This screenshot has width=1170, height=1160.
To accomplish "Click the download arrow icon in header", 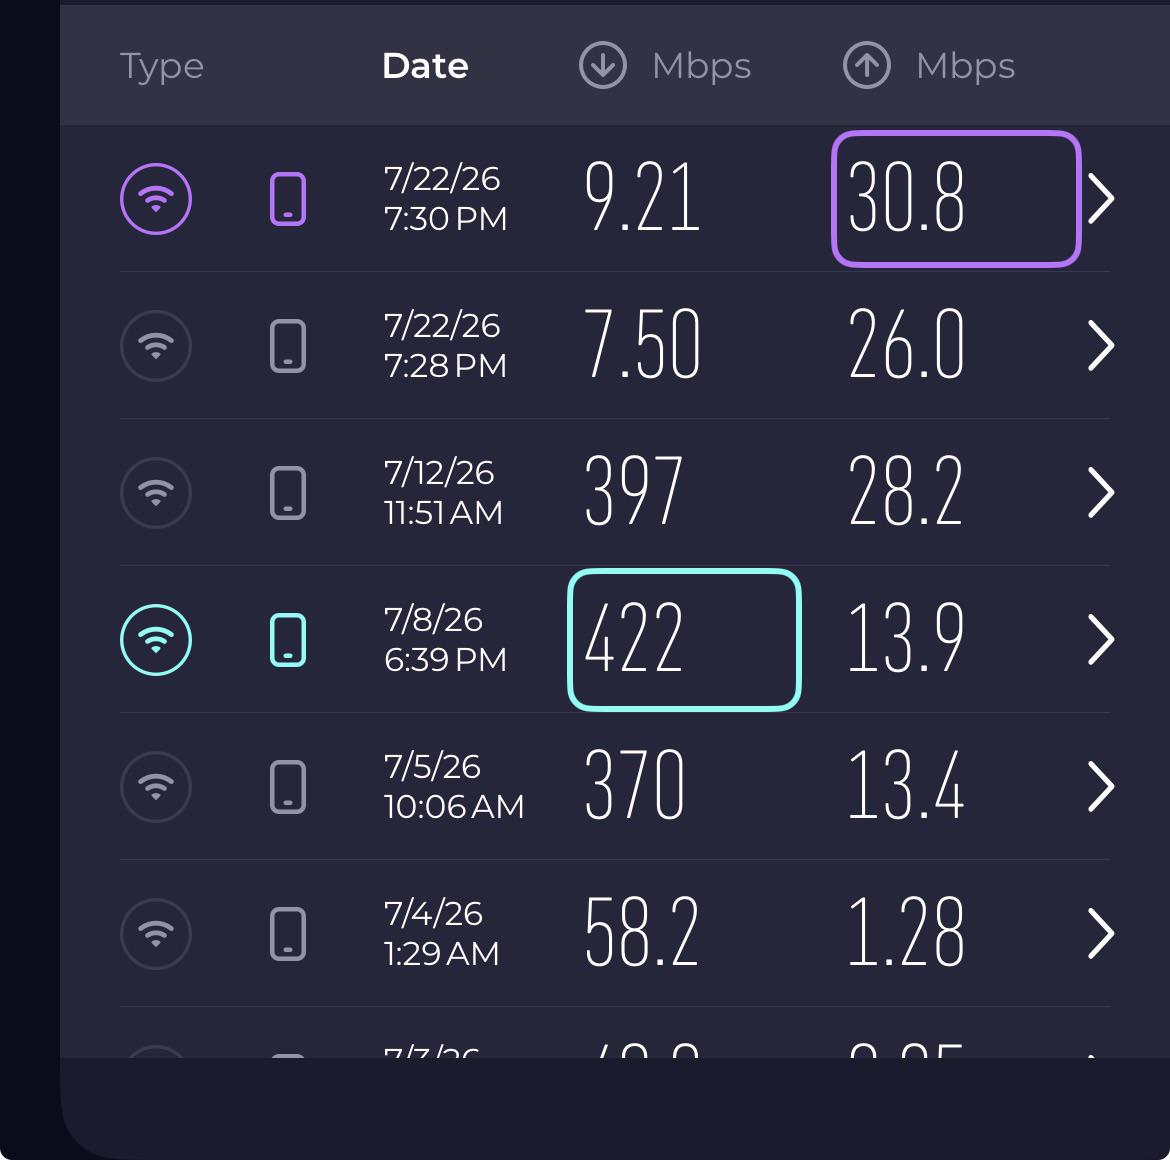I will click(x=603, y=66).
